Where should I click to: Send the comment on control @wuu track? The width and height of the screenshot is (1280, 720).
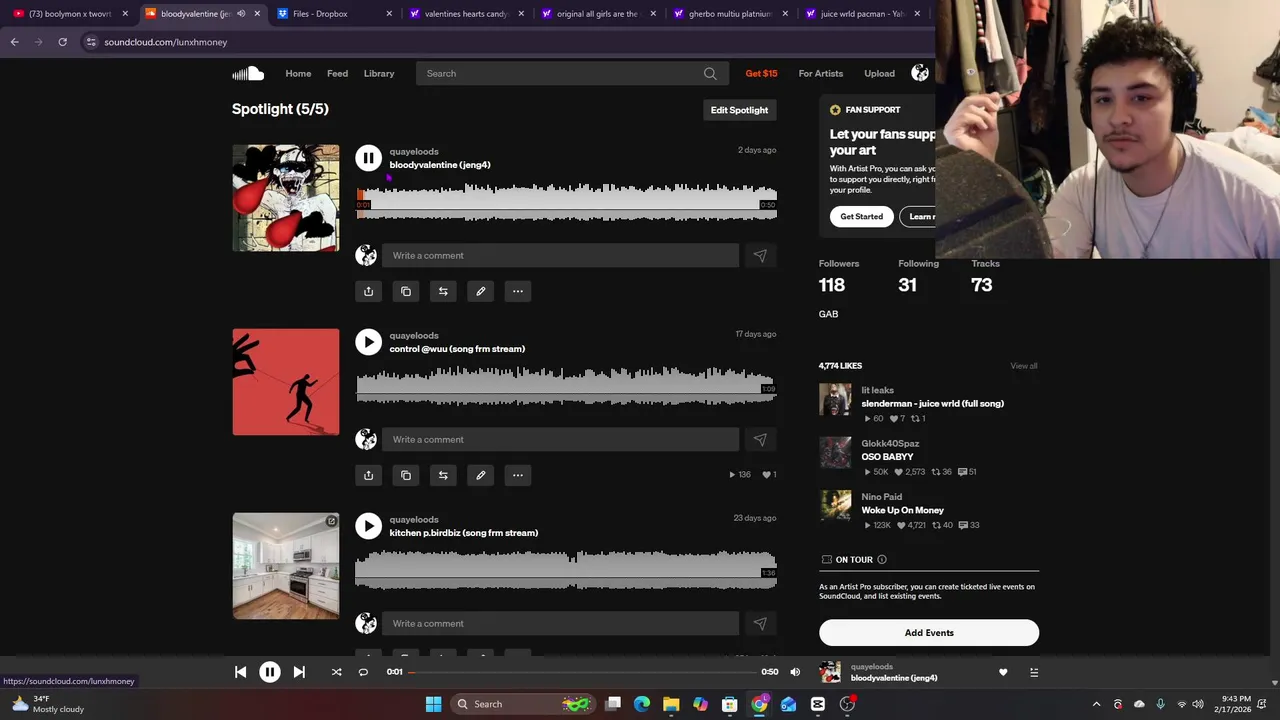point(760,439)
